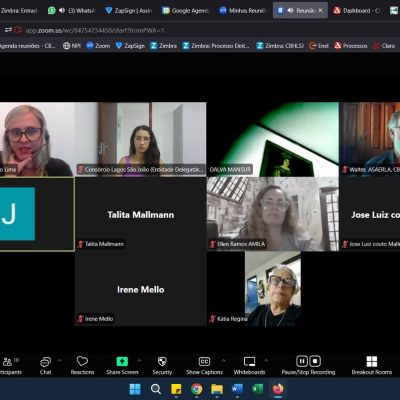Switch to the Dashboard browser tab
The height and width of the screenshot is (400, 400).
pyautogui.click(x=357, y=11)
